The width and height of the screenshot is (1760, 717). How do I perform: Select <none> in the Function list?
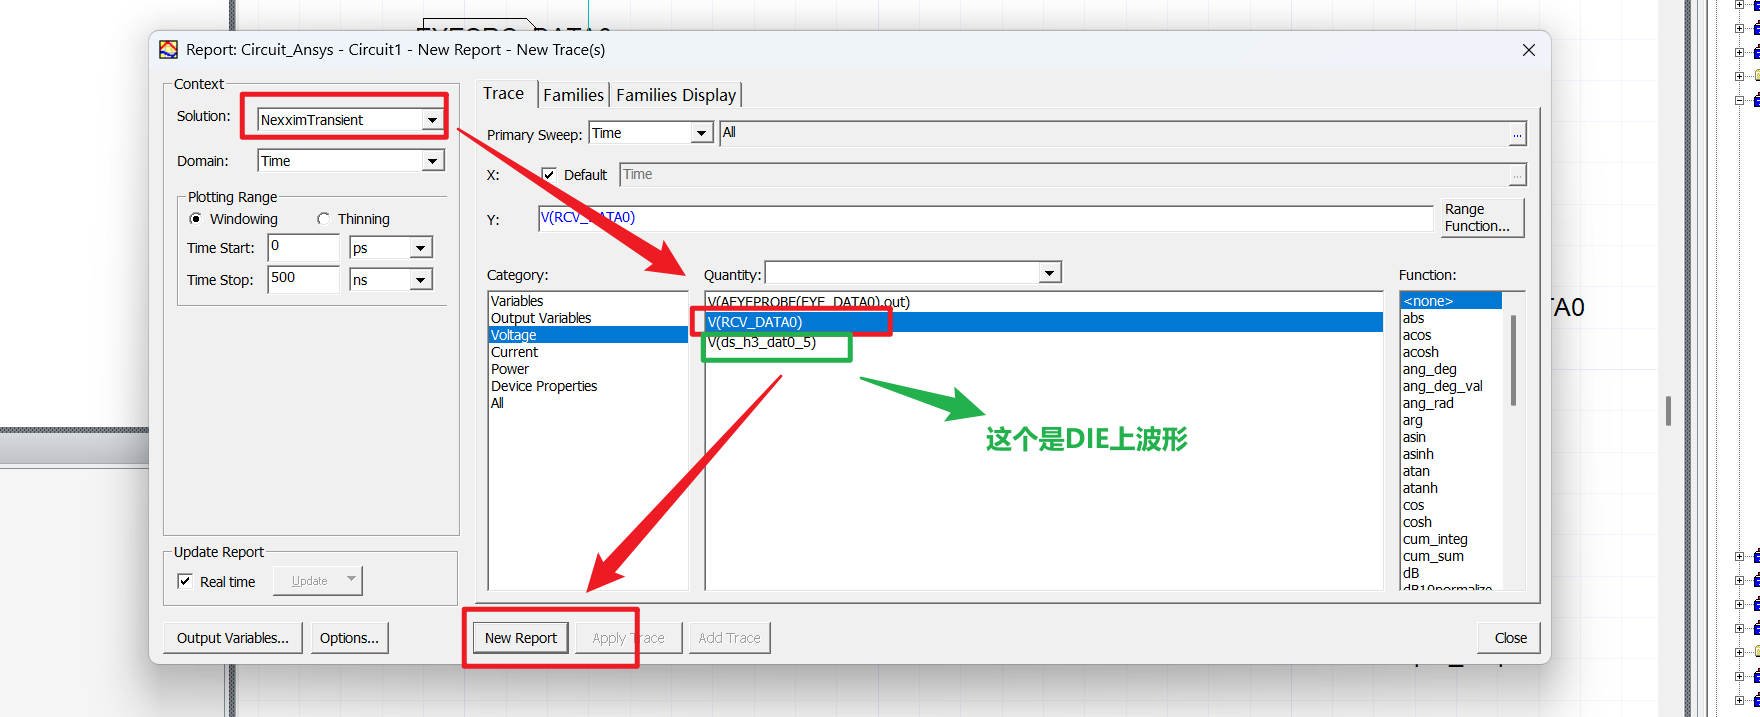(1450, 301)
